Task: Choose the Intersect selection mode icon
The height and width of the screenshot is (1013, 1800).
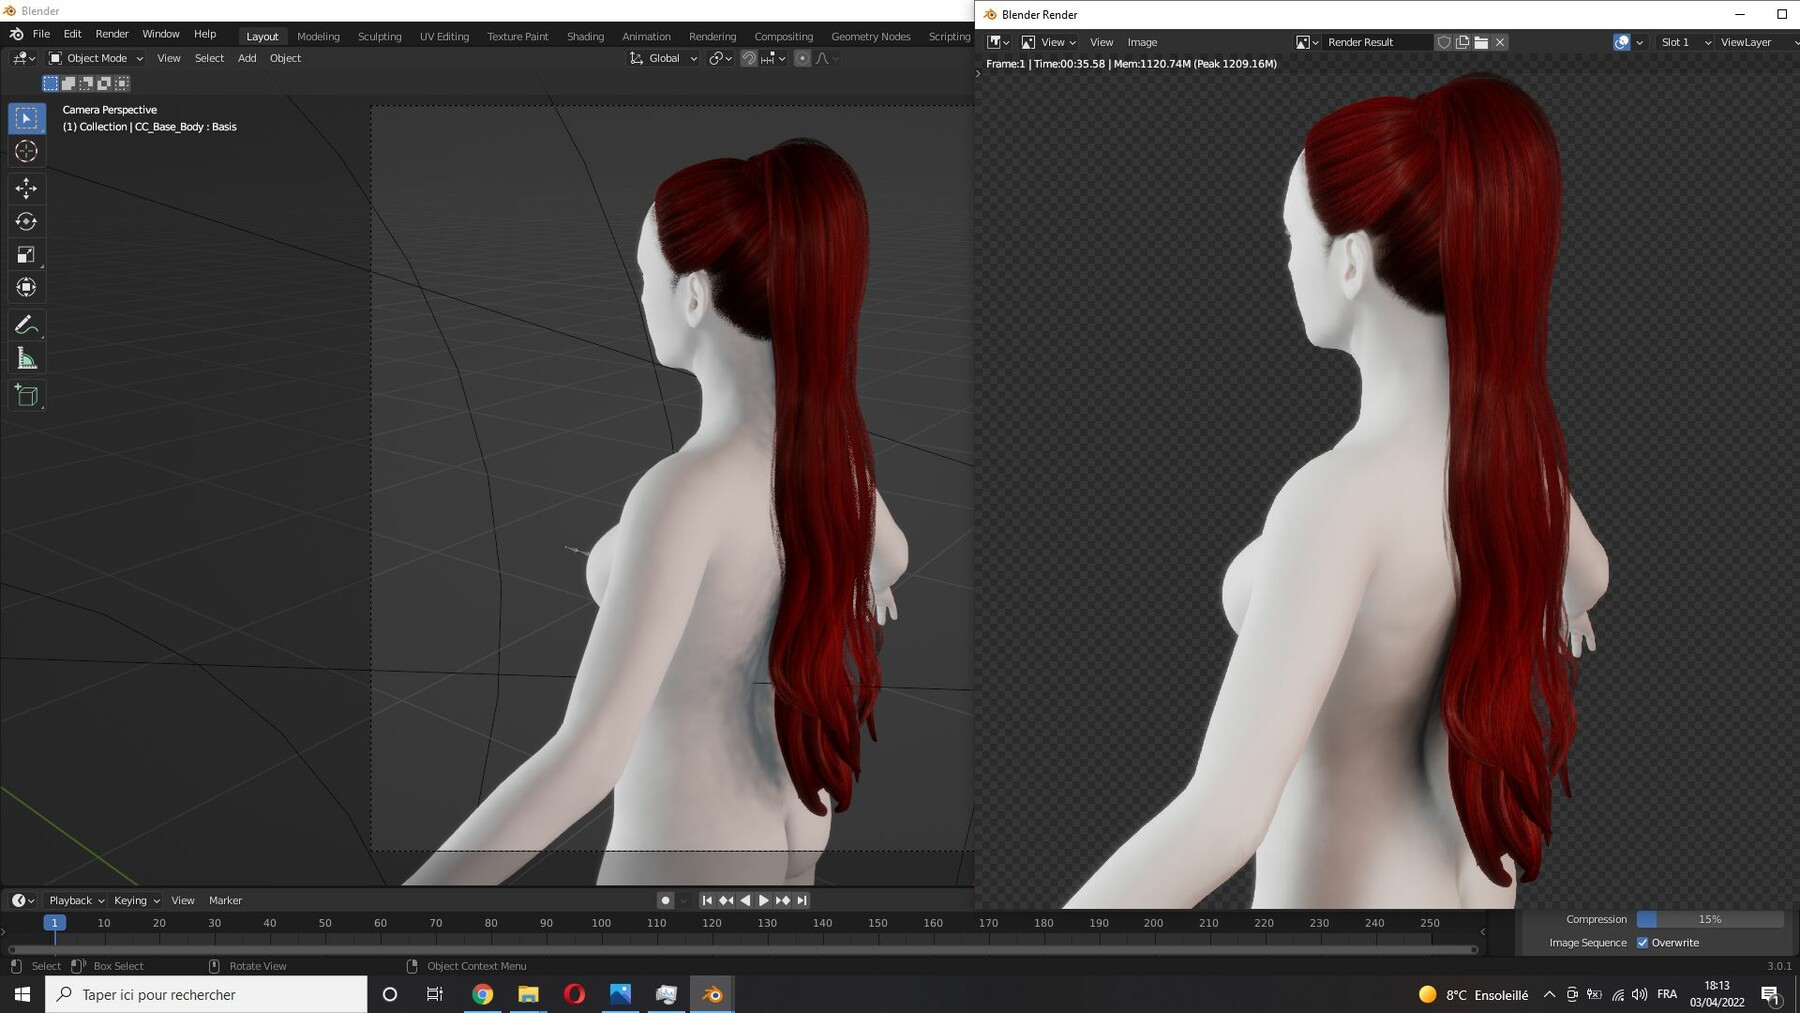Action: click(x=122, y=83)
